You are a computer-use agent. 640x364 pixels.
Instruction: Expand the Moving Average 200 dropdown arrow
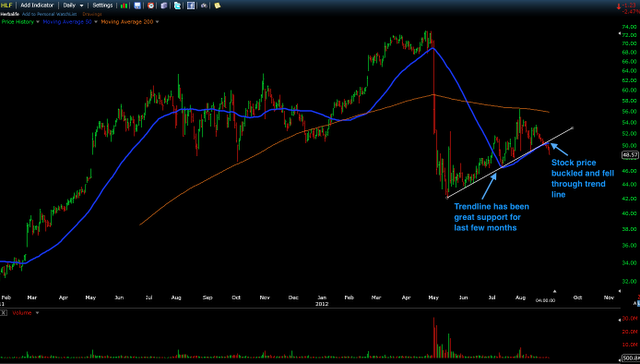pos(157,22)
